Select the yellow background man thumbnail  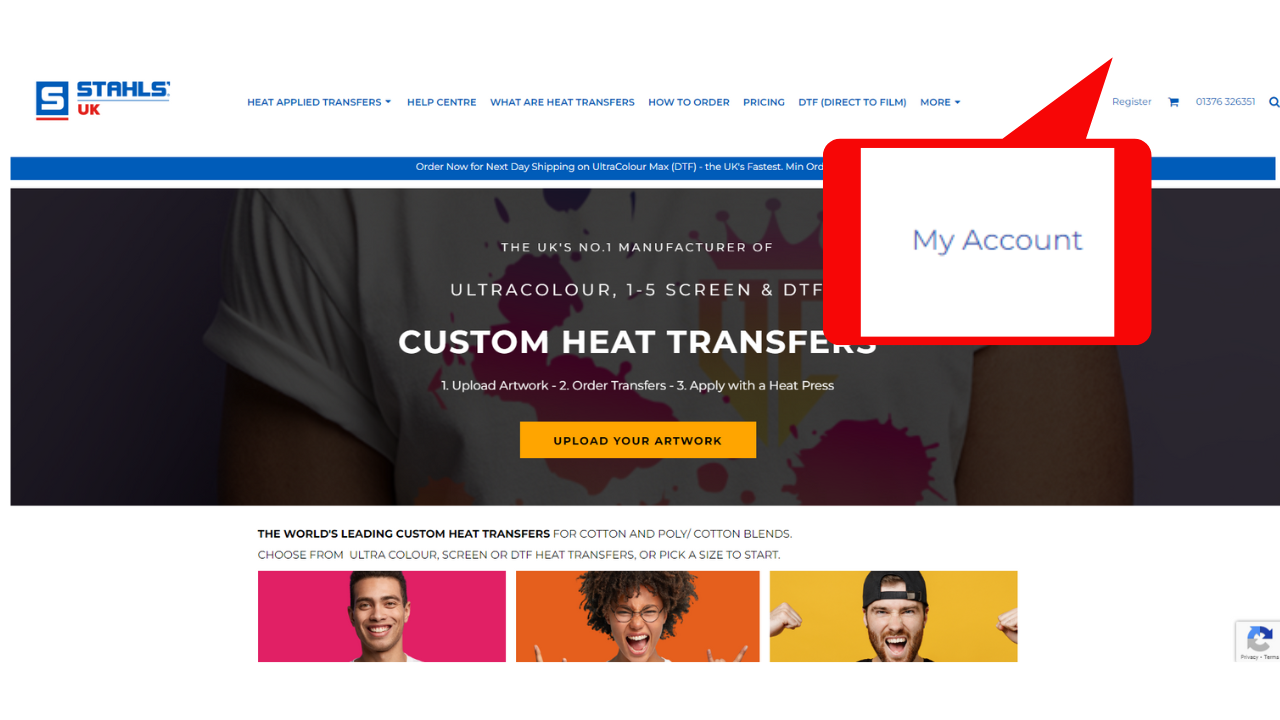(x=893, y=616)
